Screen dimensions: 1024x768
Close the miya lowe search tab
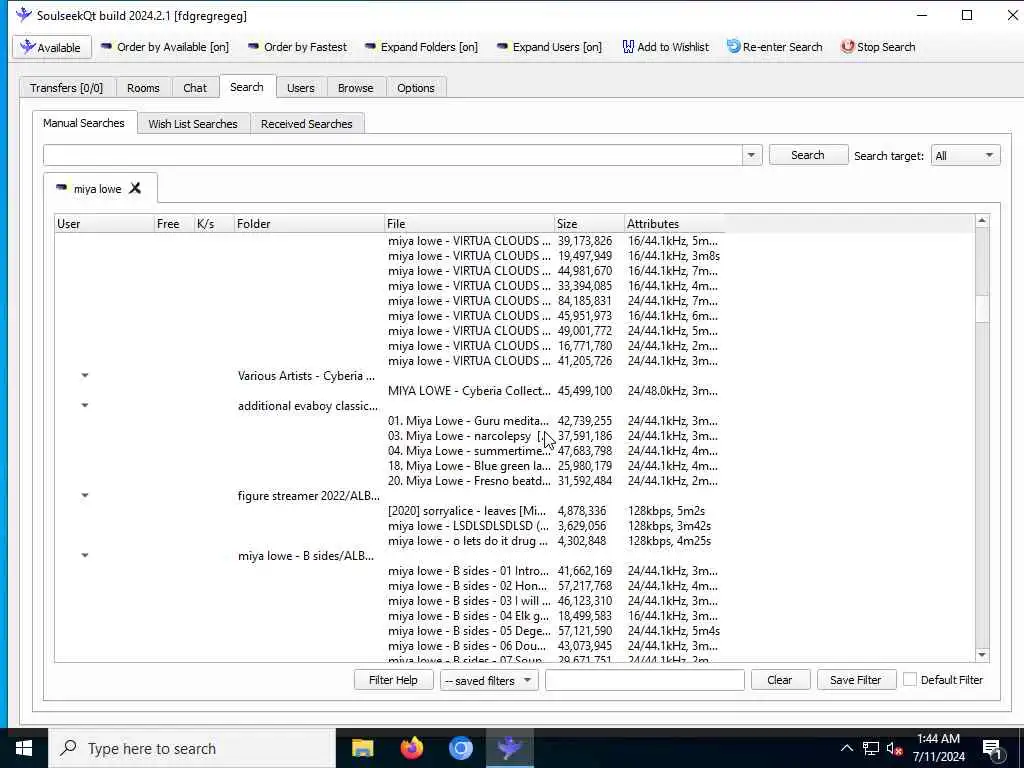(135, 188)
